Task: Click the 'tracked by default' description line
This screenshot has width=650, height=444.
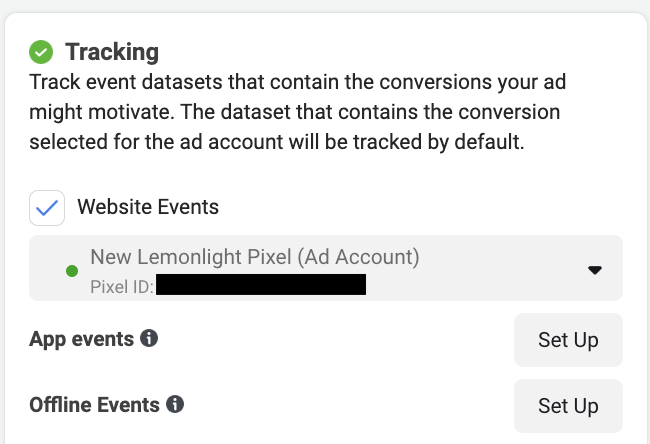Action: coord(276,141)
